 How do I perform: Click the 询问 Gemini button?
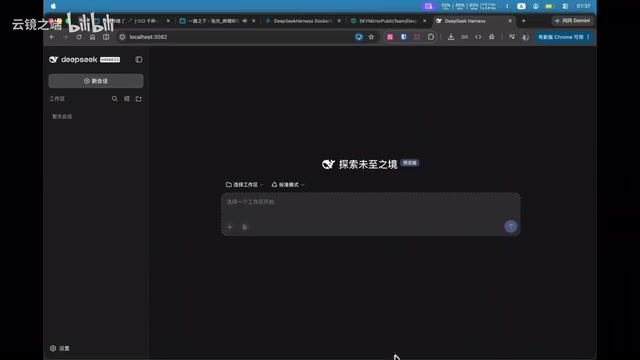[x=572, y=21]
